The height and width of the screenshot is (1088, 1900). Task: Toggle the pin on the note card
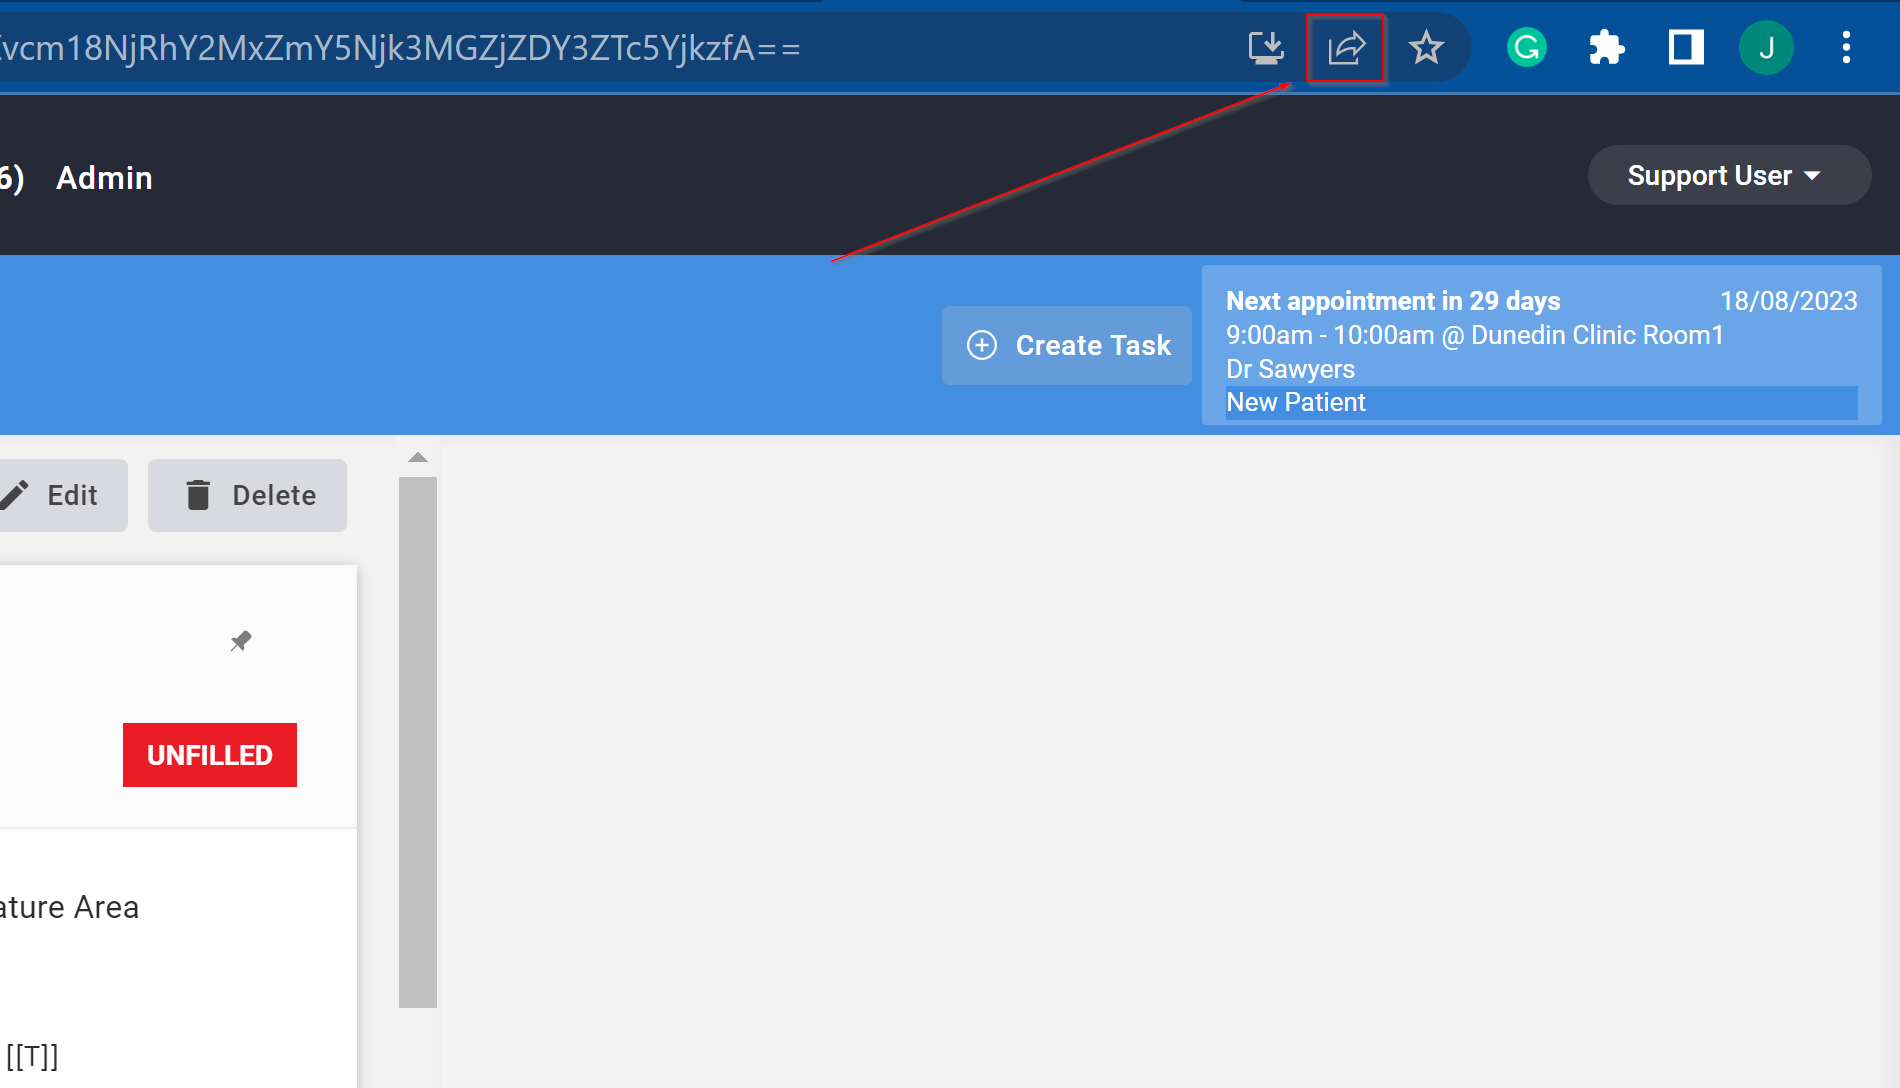[x=240, y=641]
